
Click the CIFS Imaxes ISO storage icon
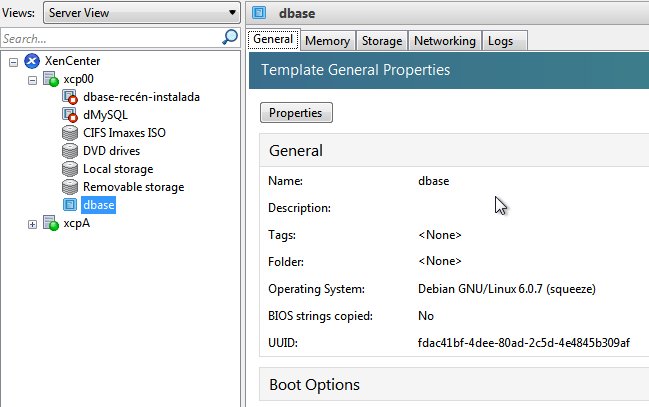pyautogui.click(x=70, y=133)
